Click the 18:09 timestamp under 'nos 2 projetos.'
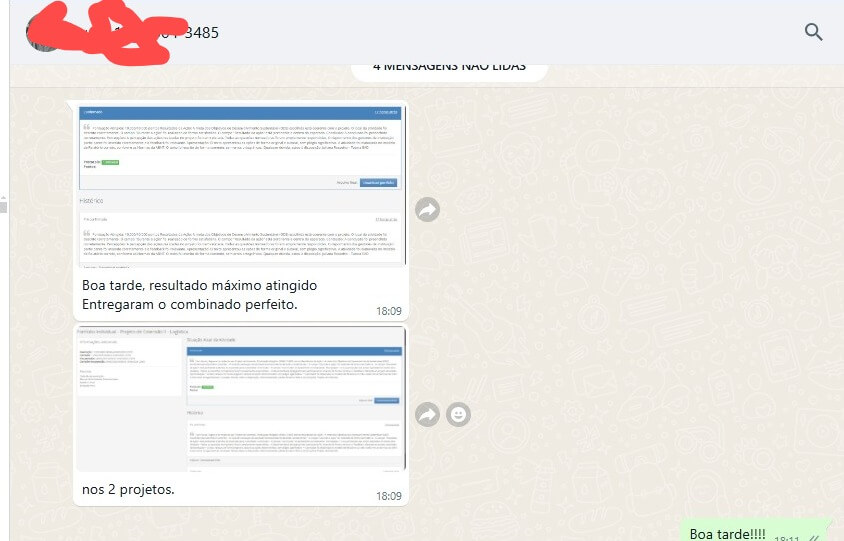This screenshot has width=844, height=541. pos(388,496)
